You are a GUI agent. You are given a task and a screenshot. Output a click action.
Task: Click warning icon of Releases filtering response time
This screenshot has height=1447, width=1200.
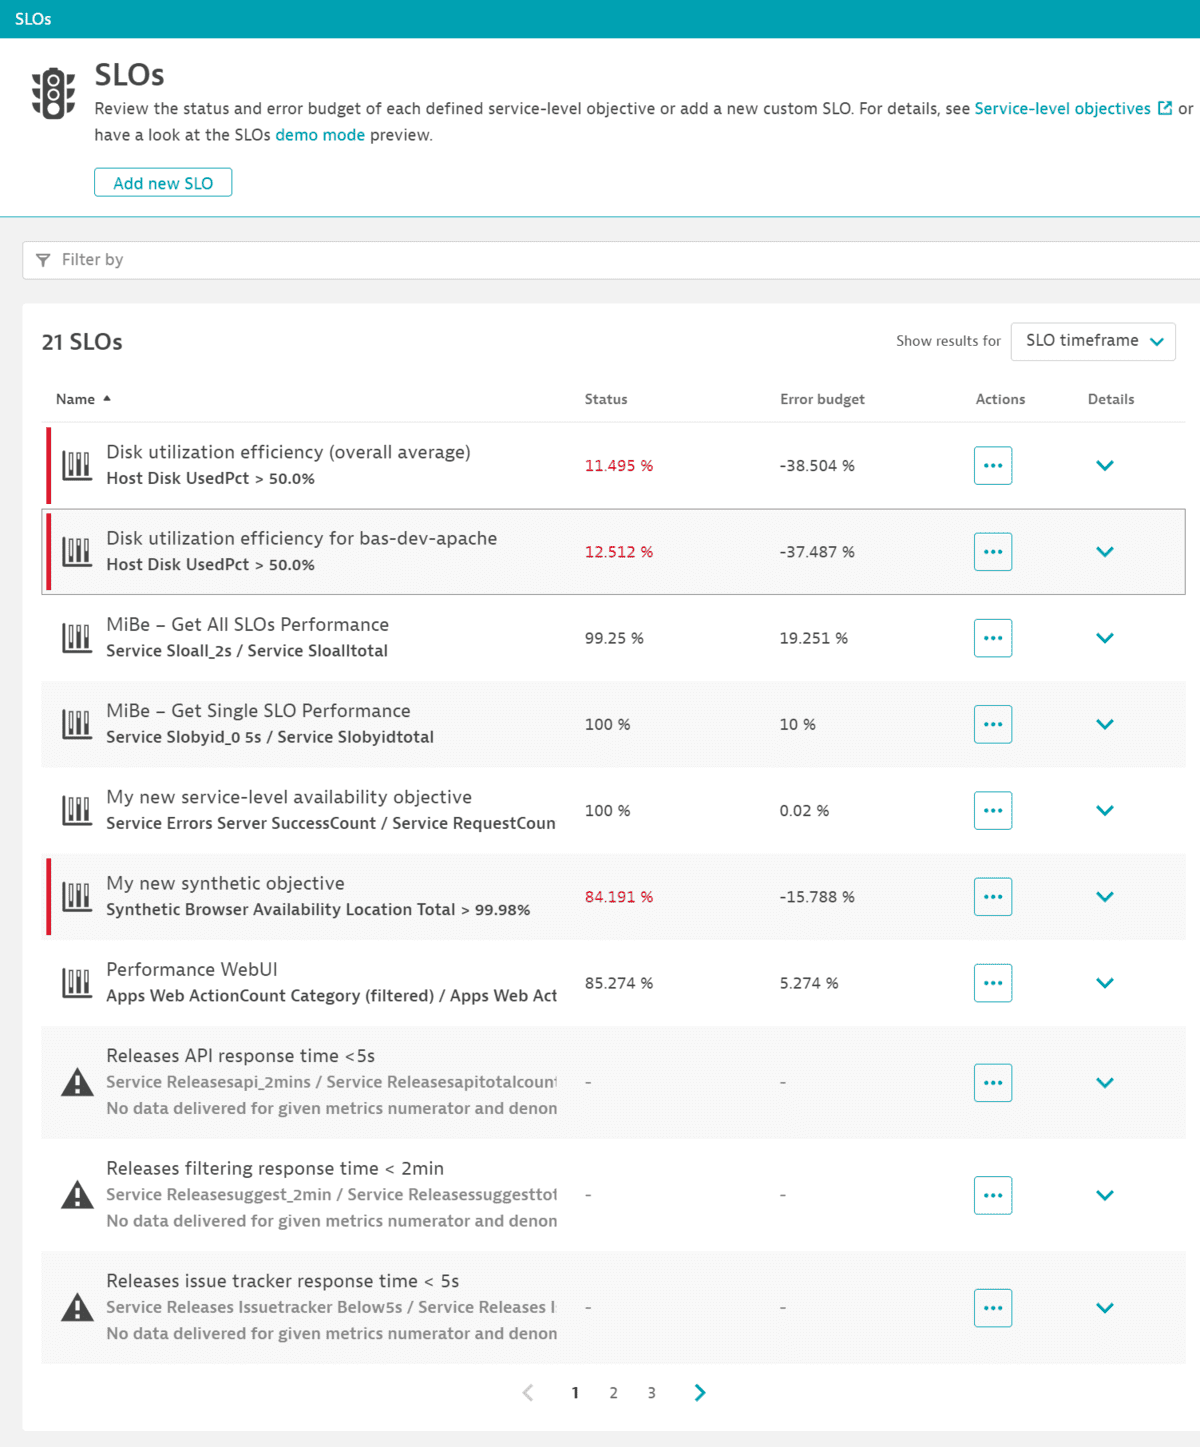[77, 1195]
